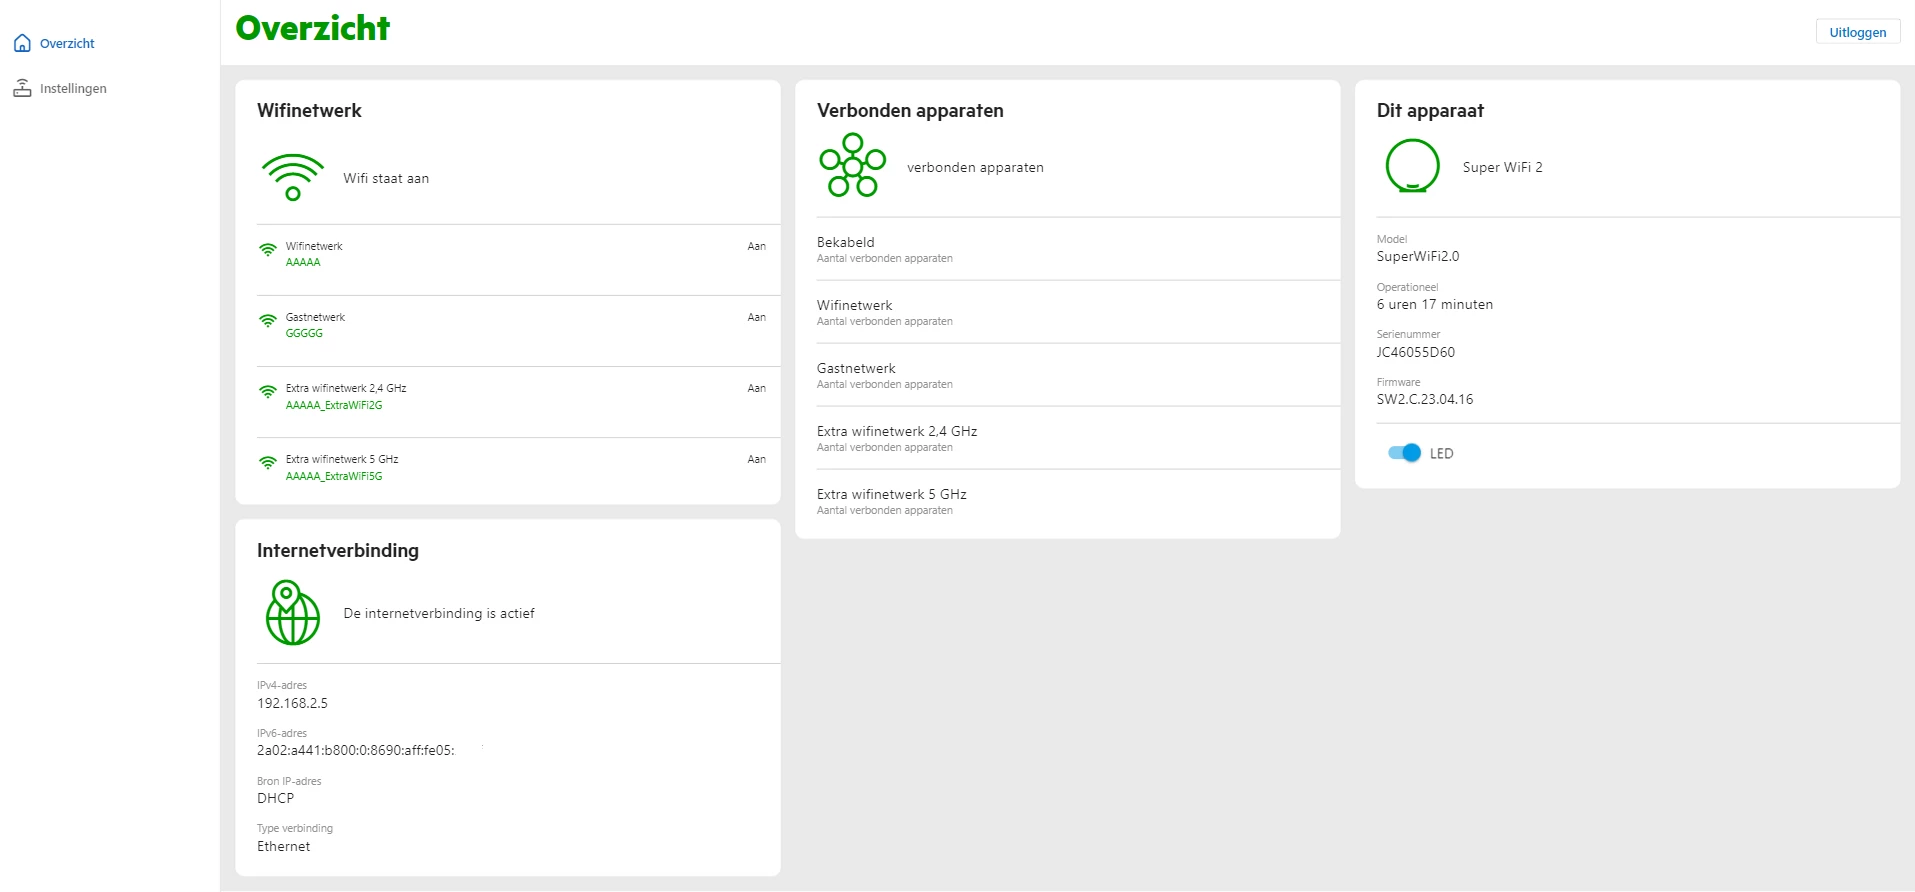The width and height of the screenshot is (1915, 892).
Task: Click the Super WiFi 2 device name
Action: pyautogui.click(x=1502, y=167)
